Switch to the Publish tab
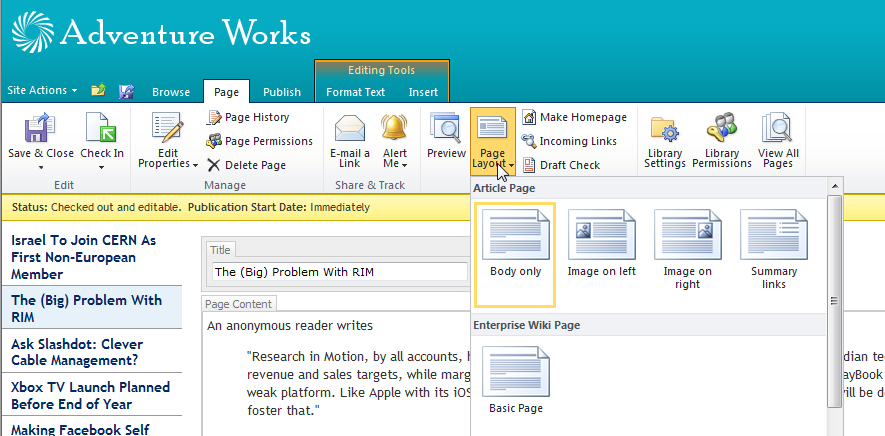The image size is (885, 436). (282, 92)
